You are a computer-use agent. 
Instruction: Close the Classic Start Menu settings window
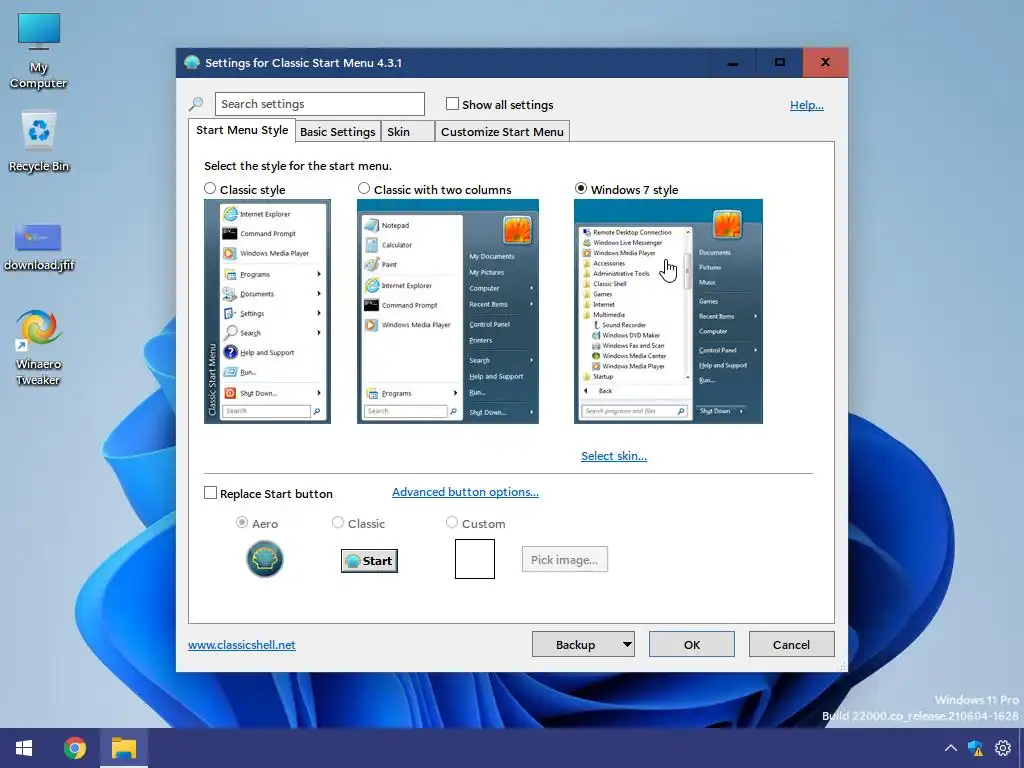click(x=825, y=63)
